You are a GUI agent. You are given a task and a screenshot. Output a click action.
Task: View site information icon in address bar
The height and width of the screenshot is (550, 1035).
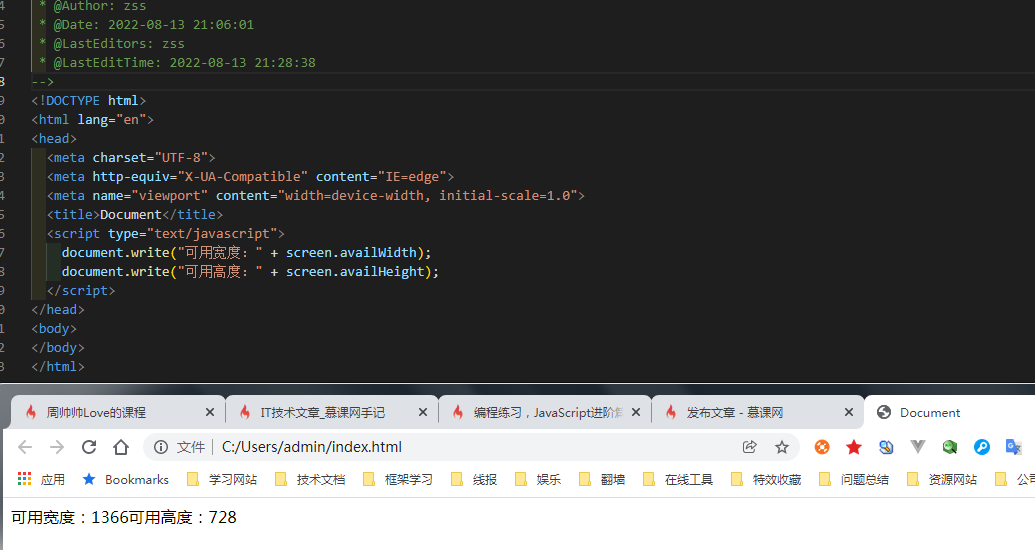pos(160,447)
